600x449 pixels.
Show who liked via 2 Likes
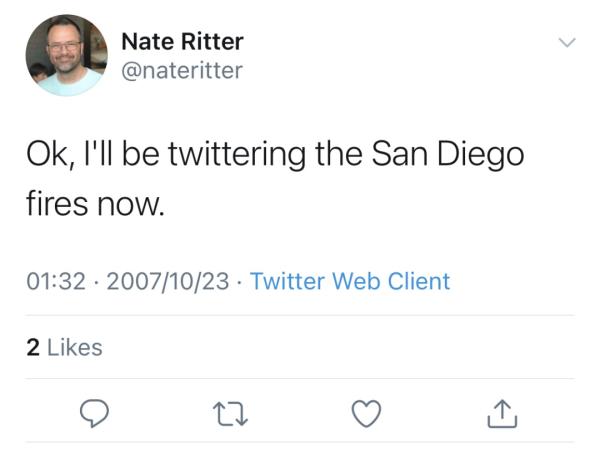click(x=64, y=347)
